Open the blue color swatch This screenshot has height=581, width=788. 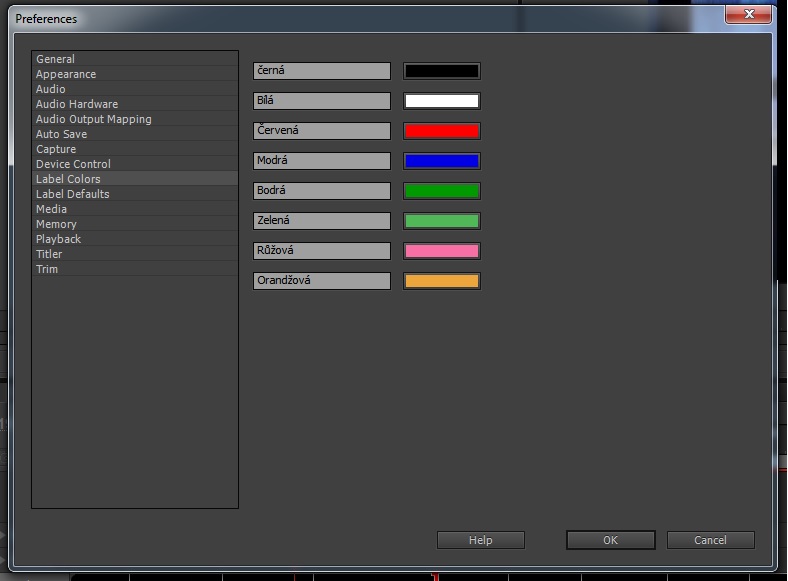442,161
